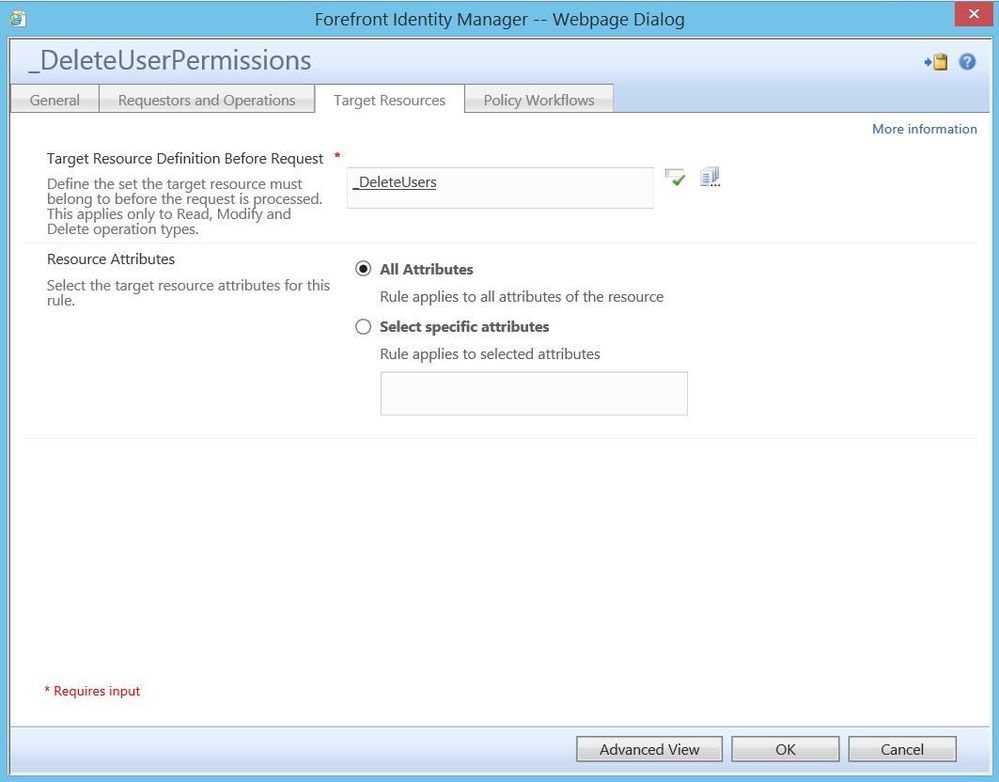Click the _DeleteUsers set link
The image size is (999, 782).
pyautogui.click(x=395, y=182)
